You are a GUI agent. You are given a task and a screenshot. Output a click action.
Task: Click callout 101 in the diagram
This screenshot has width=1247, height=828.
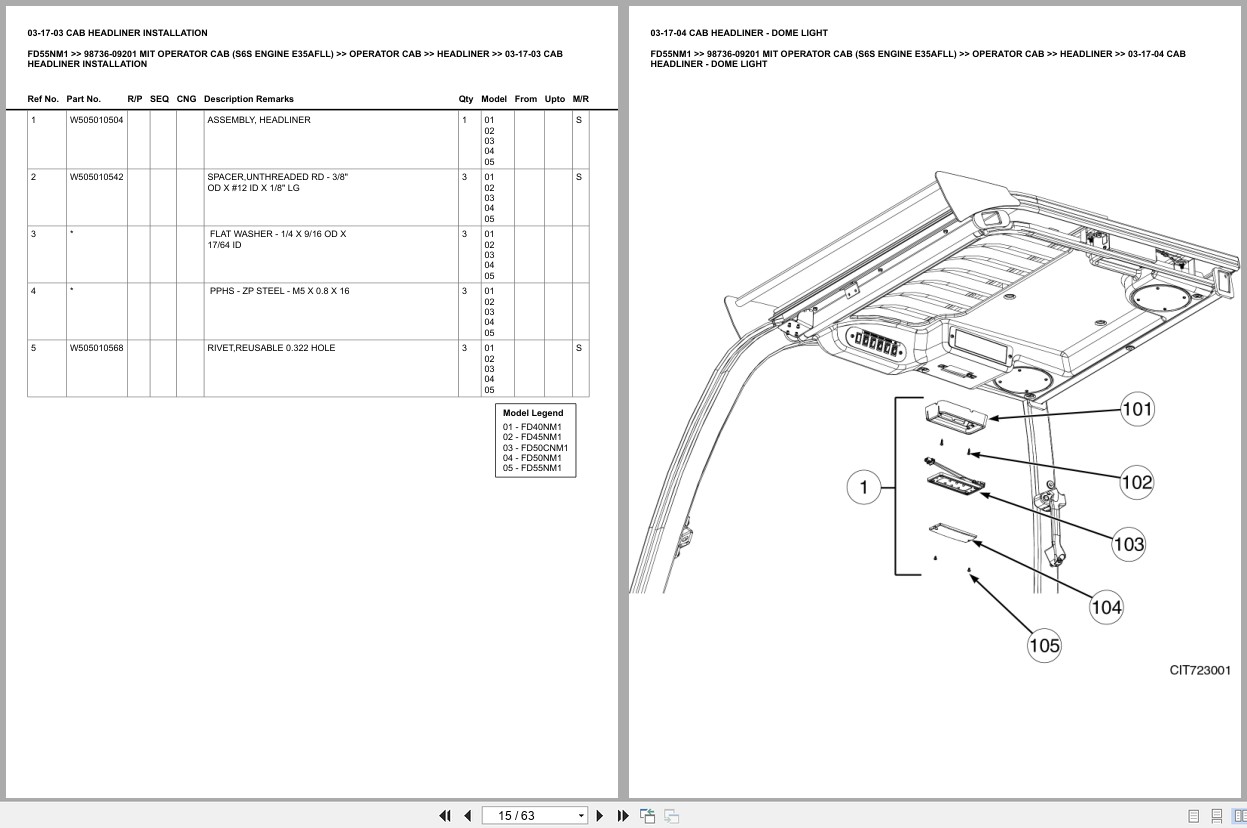click(1137, 409)
